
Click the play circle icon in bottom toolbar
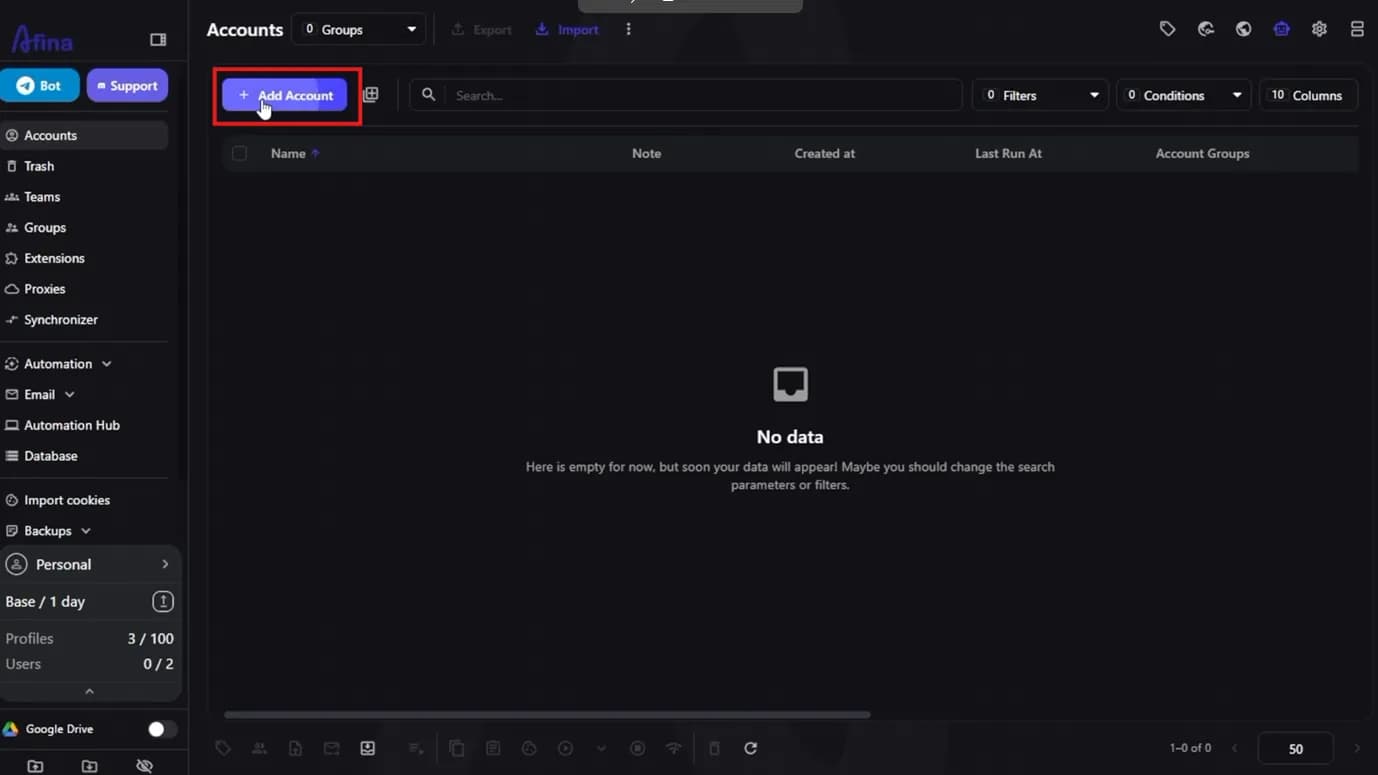click(565, 748)
